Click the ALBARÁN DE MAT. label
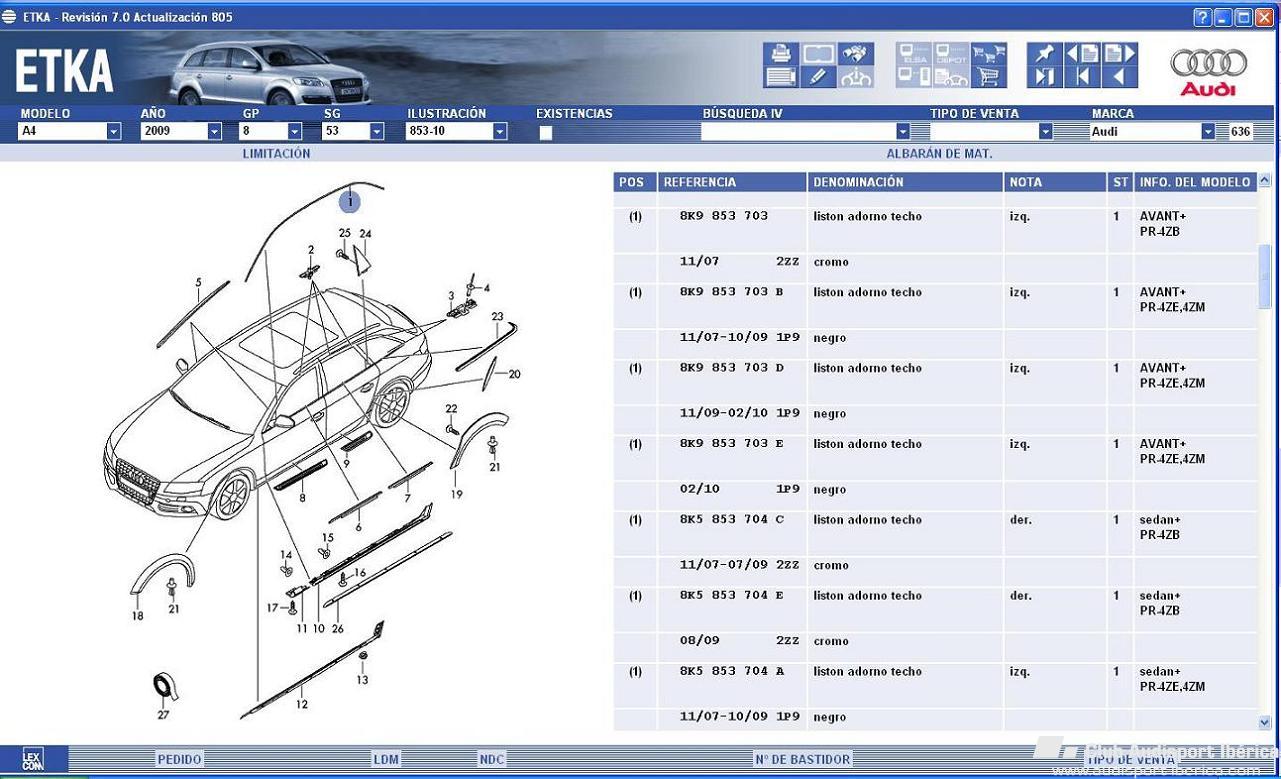This screenshot has height=779, width=1281. coord(939,154)
